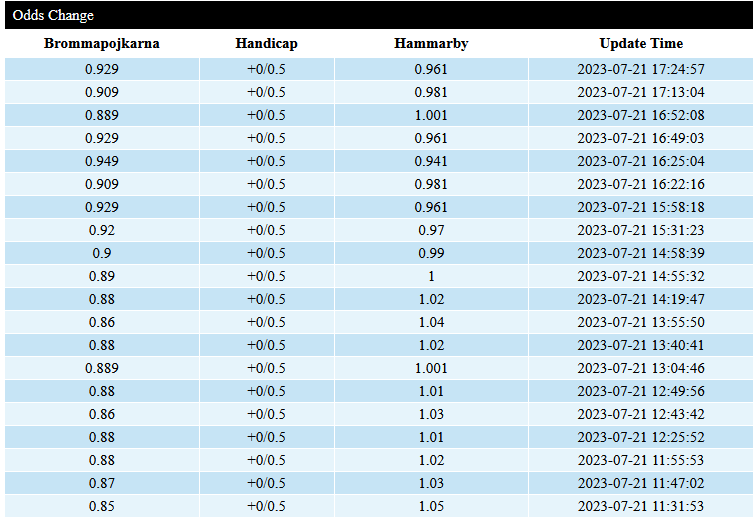Select Hammarby odds 1.05

[x=431, y=506]
